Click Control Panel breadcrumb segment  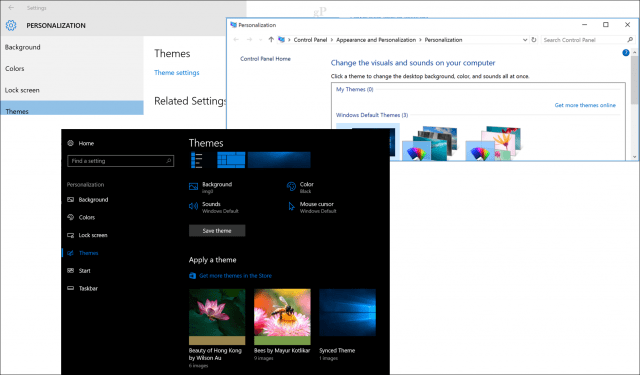pyautogui.click(x=310, y=40)
